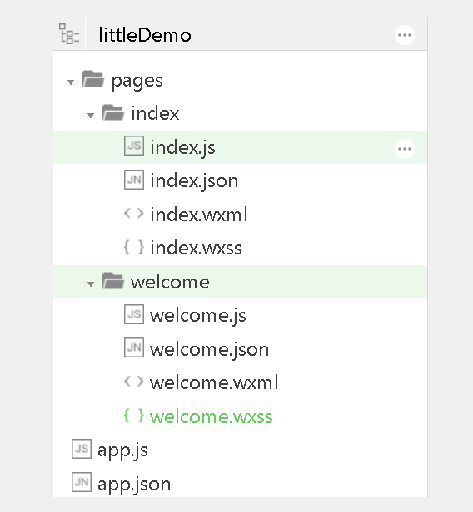Select the welcome folder name
Screen dimensions: 473x512
(x=170, y=282)
